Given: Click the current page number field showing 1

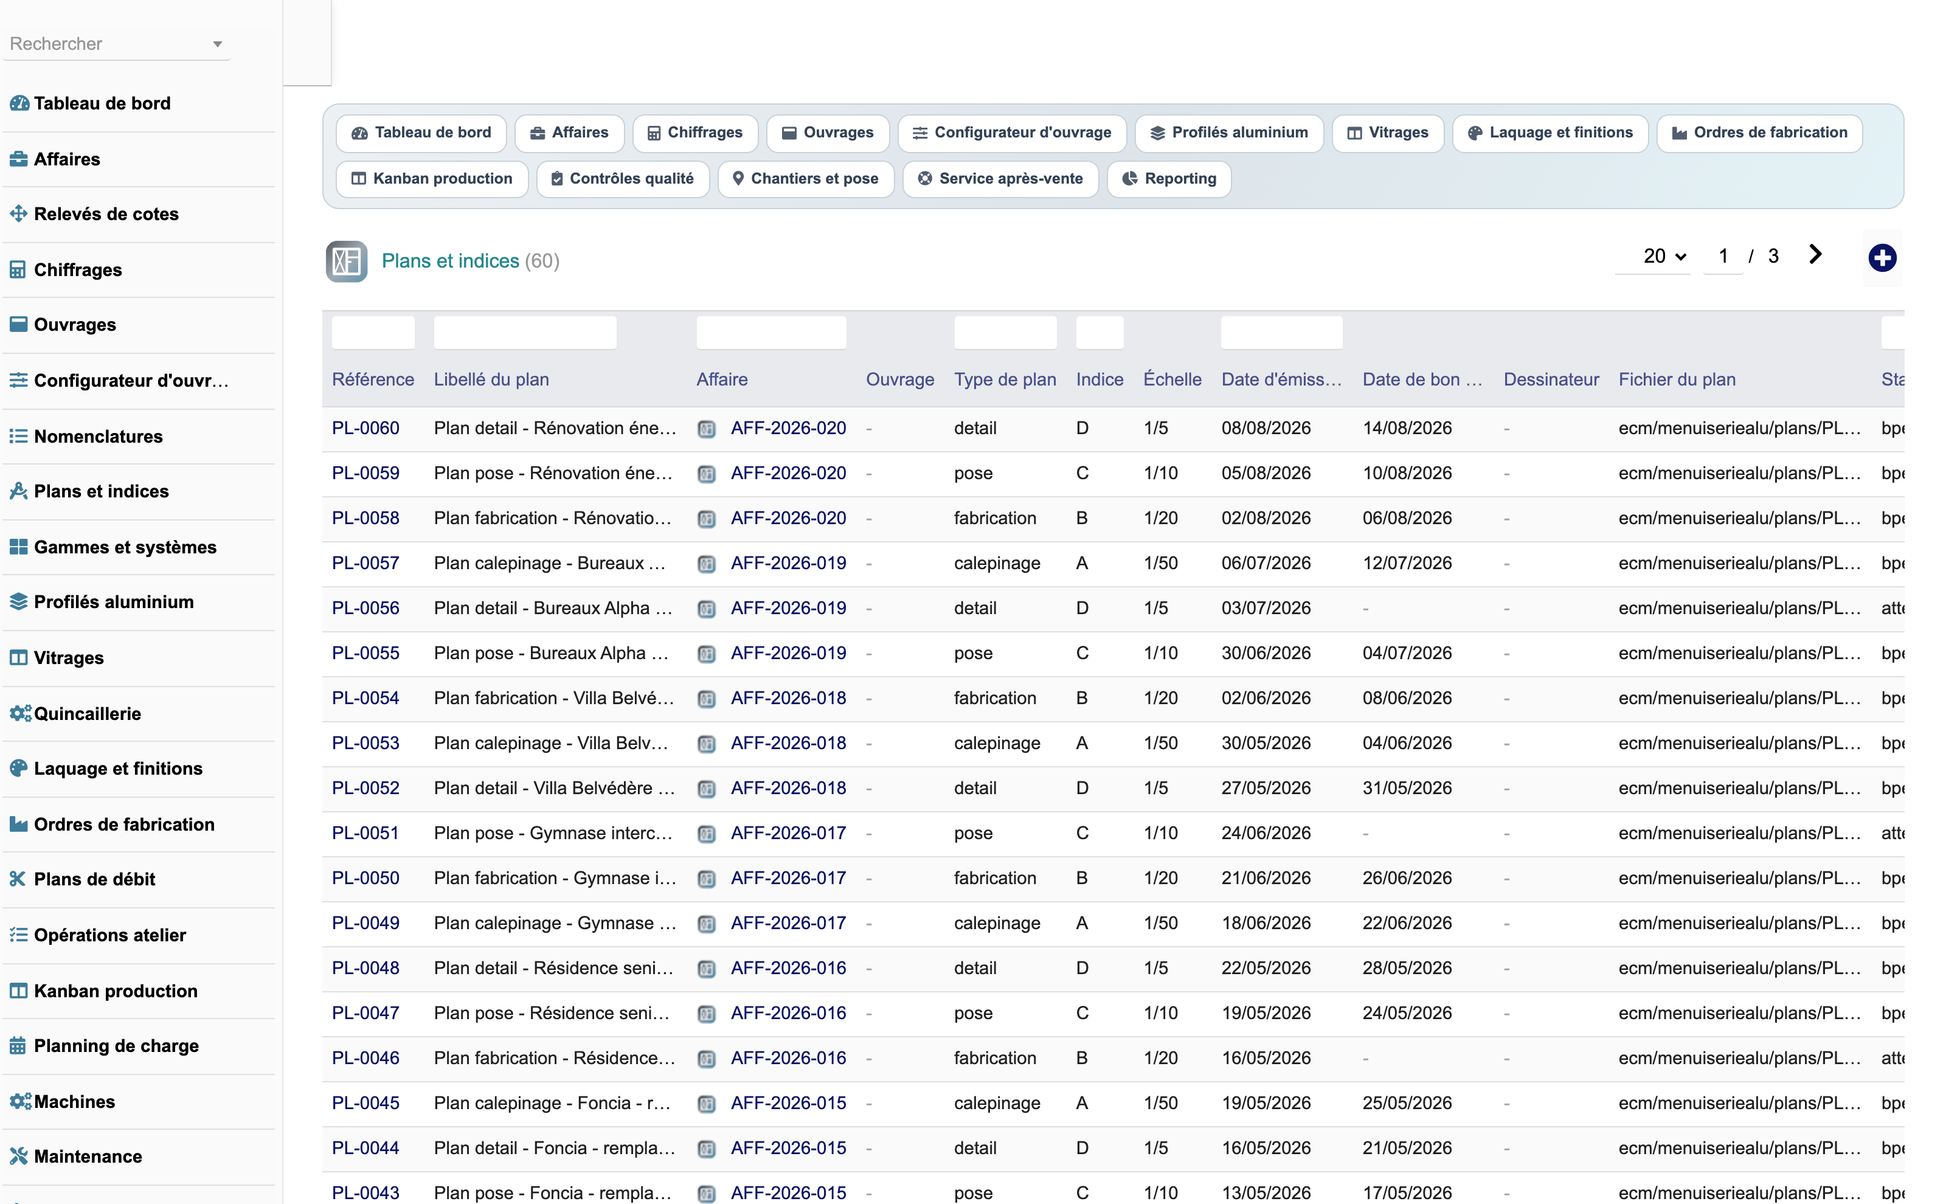Looking at the screenshot, I should point(1723,257).
